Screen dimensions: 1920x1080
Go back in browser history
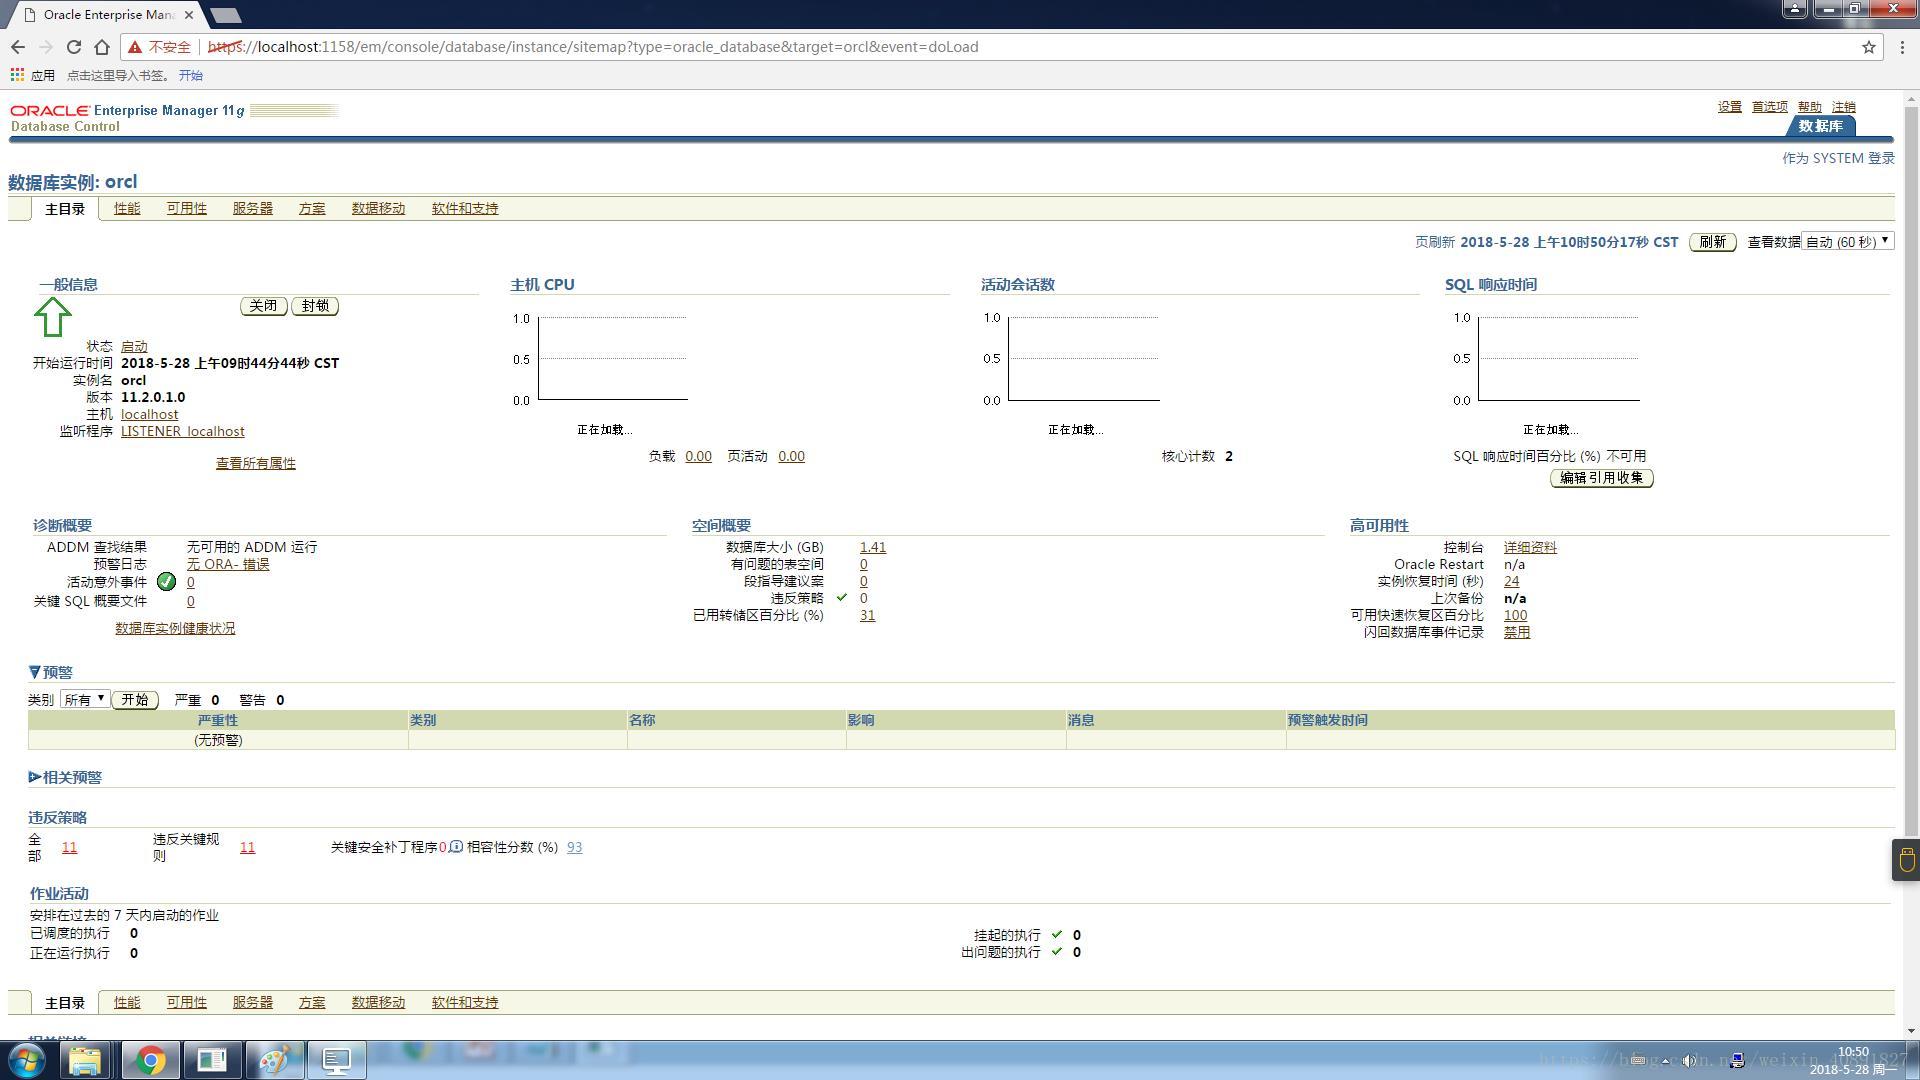point(18,47)
